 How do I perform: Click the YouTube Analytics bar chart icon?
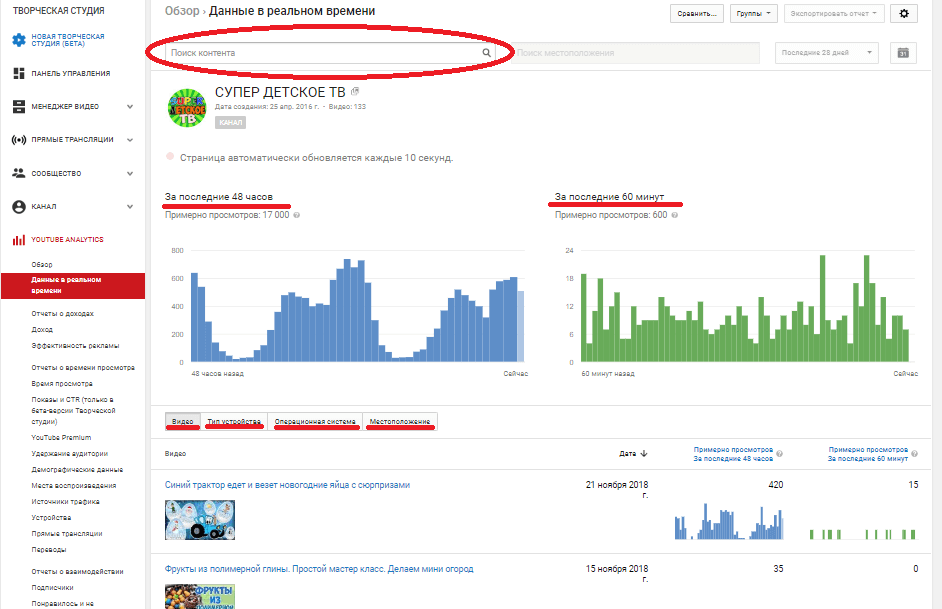[18, 240]
